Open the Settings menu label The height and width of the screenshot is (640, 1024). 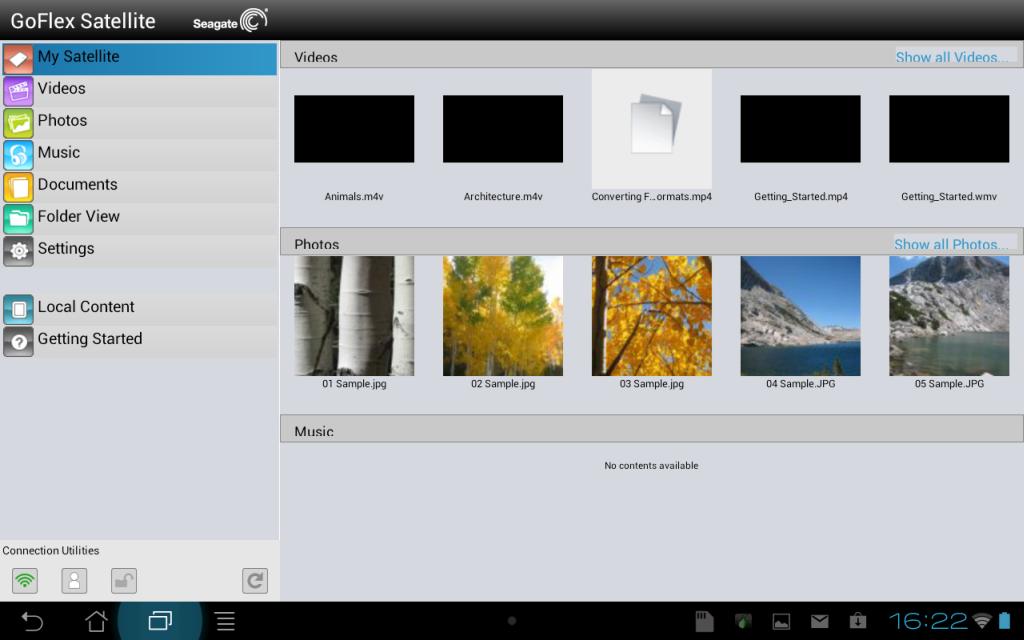tap(66, 248)
